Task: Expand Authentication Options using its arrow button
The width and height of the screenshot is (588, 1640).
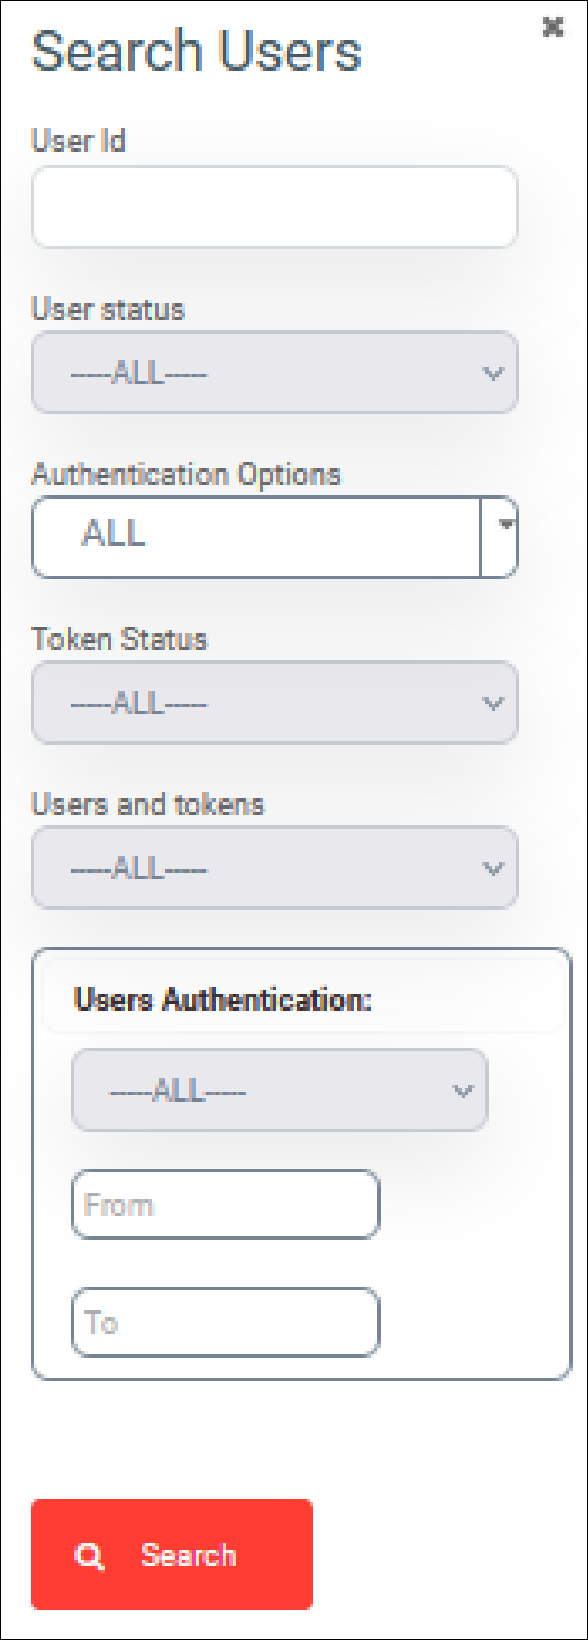Action: (x=499, y=537)
